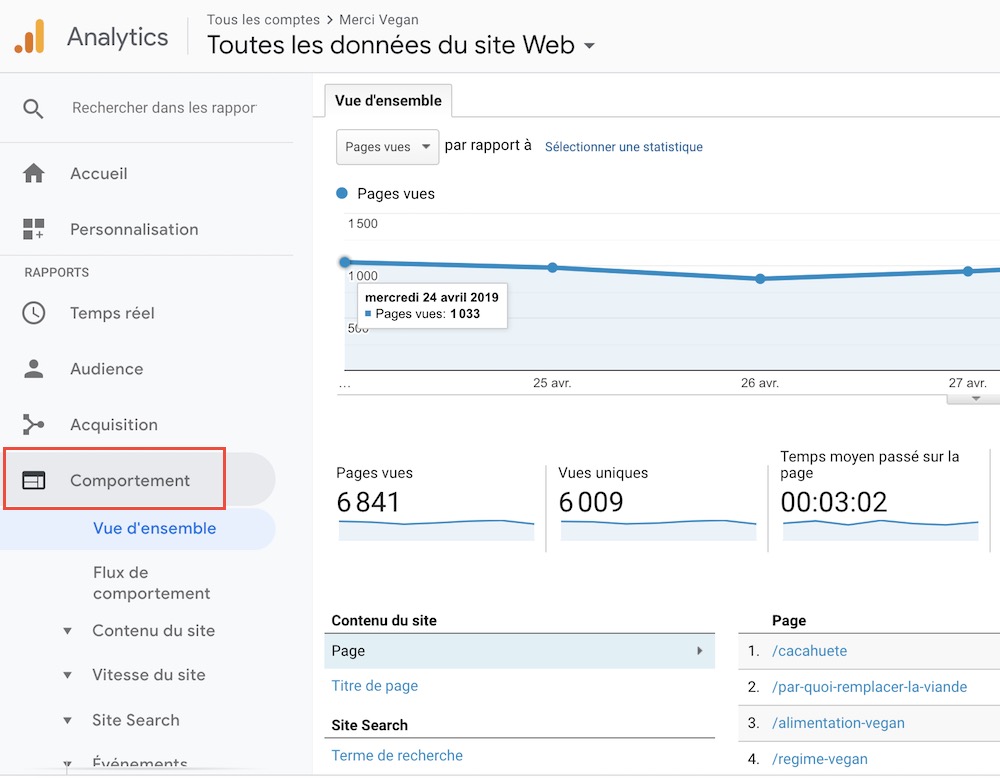The width and height of the screenshot is (1000, 778).
Task: Select the Audience person icon
Action: point(33,368)
